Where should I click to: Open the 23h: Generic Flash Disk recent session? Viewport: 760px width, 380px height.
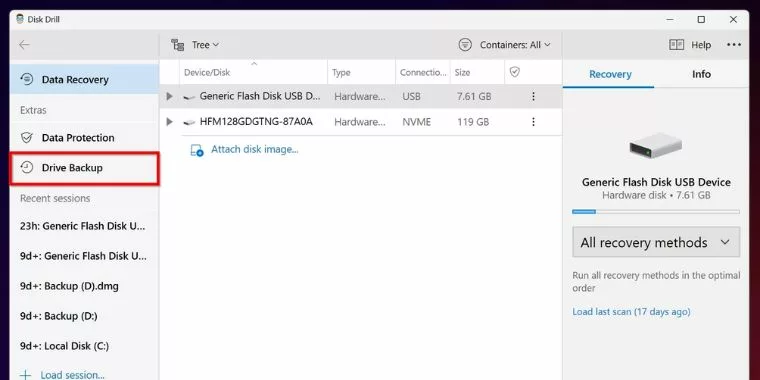click(x=83, y=226)
